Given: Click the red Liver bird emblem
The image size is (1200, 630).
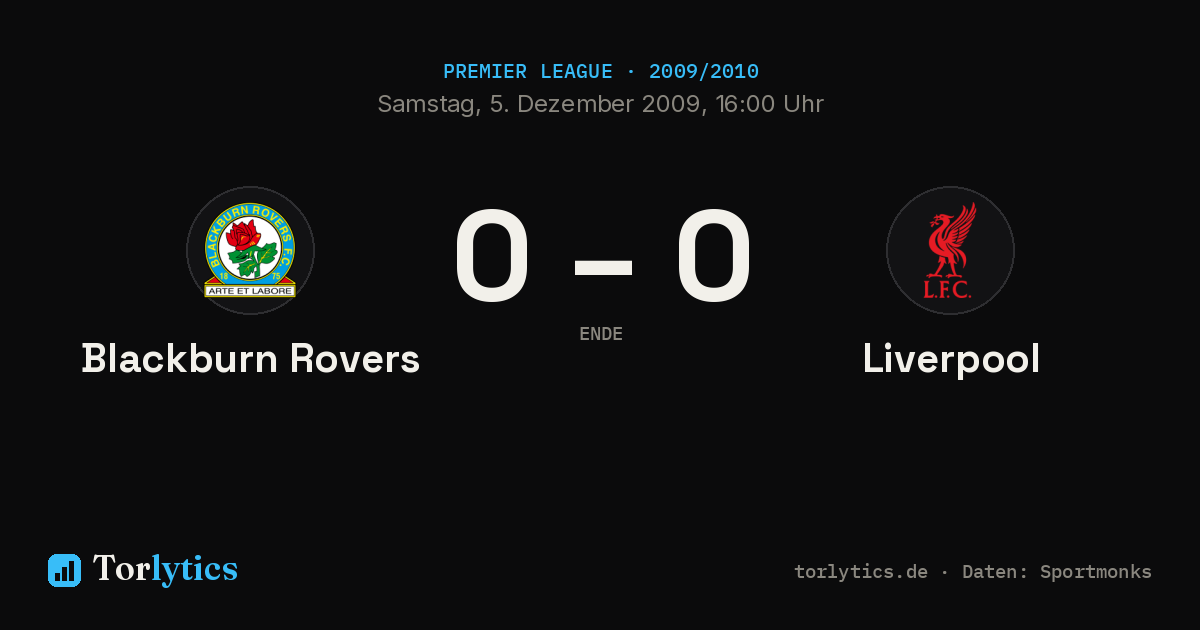Looking at the screenshot, I should point(951,240).
